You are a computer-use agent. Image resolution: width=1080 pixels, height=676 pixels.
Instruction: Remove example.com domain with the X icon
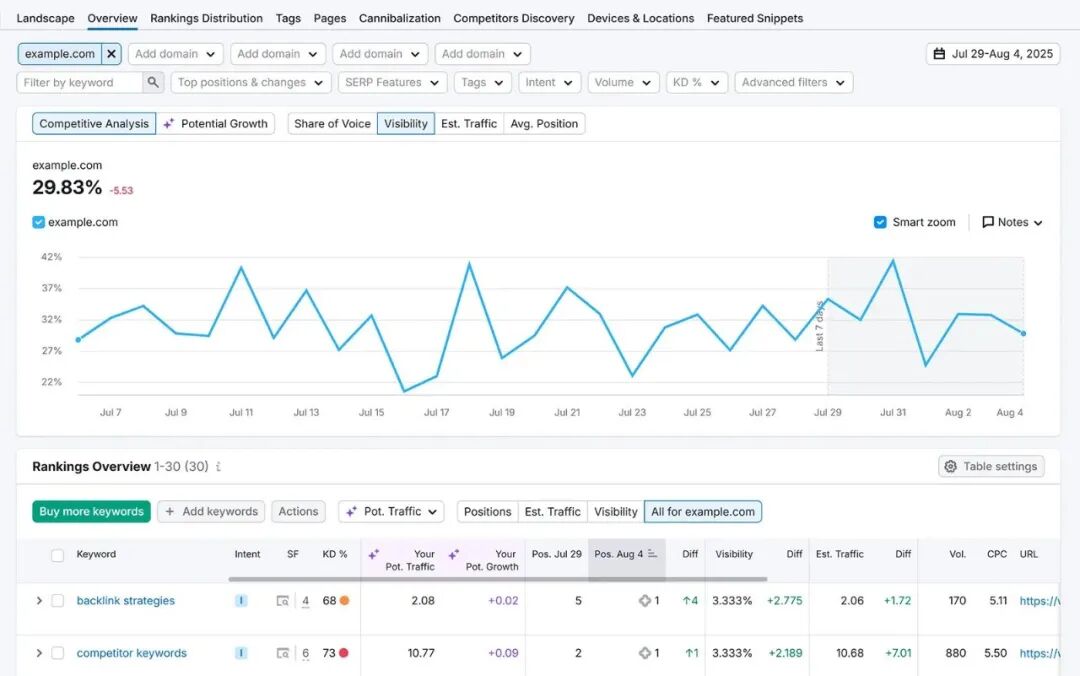coord(112,54)
